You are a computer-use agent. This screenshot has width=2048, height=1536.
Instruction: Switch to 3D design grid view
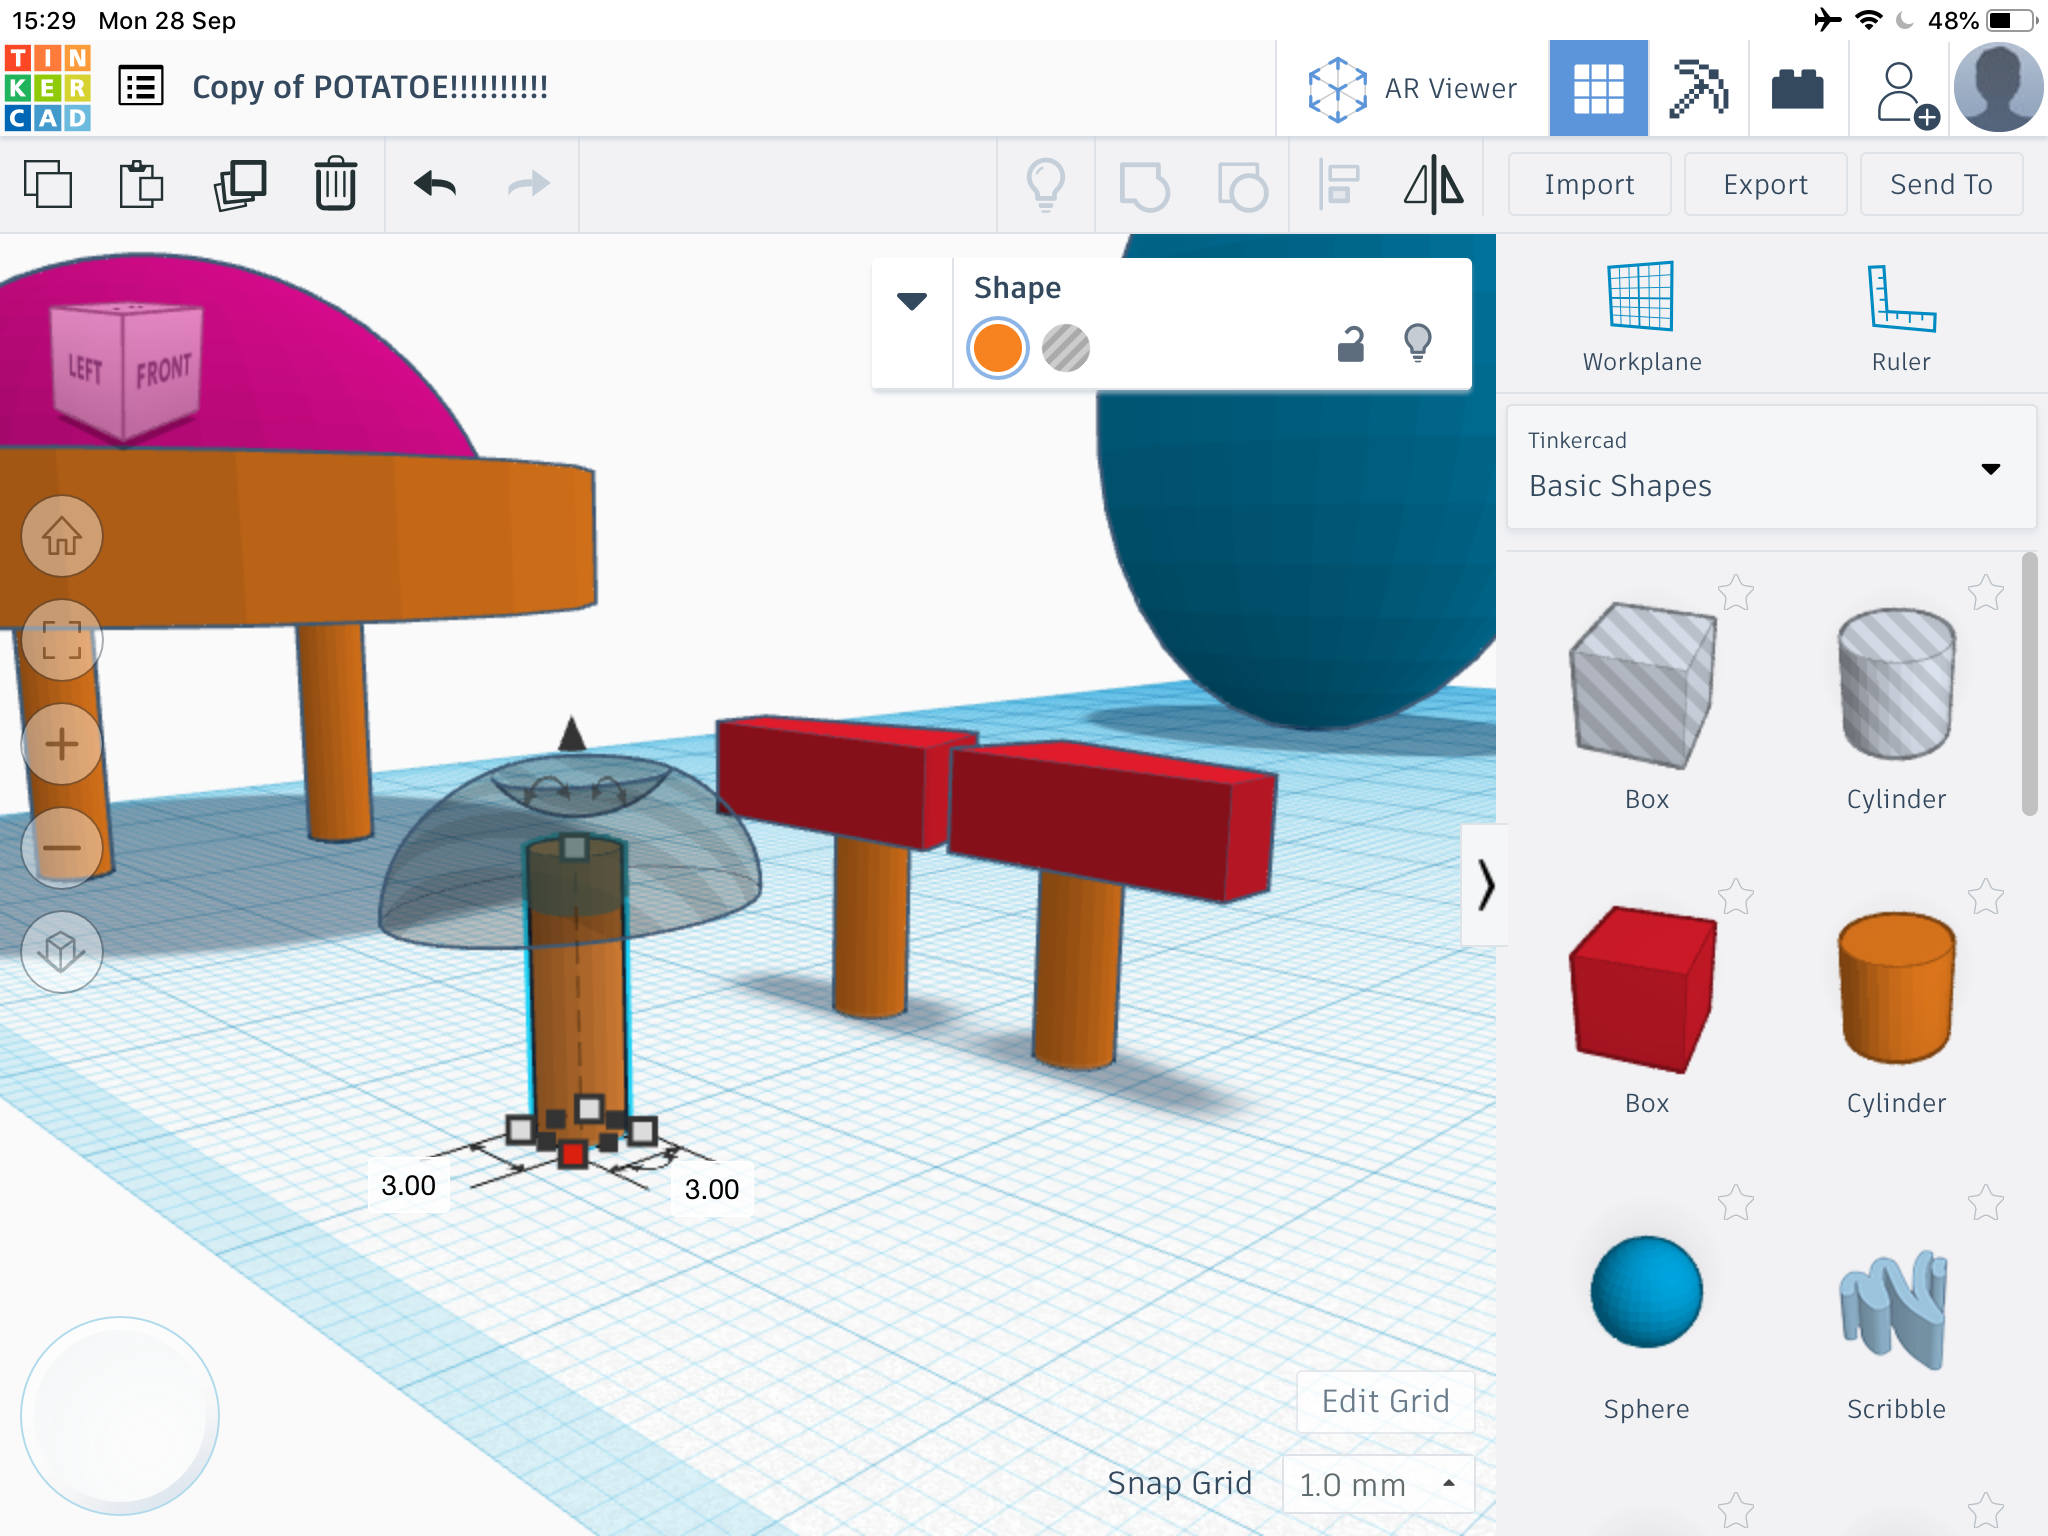pyautogui.click(x=1598, y=88)
